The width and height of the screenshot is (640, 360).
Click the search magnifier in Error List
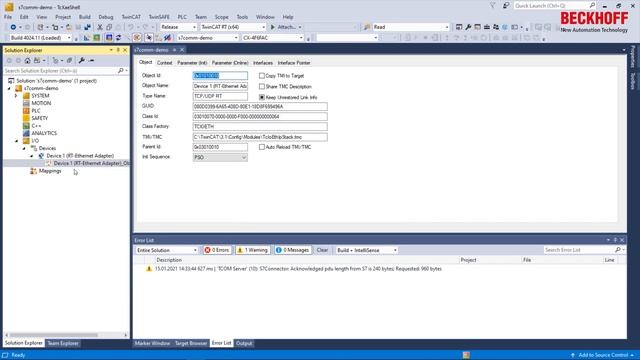click(x=618, y=250)
